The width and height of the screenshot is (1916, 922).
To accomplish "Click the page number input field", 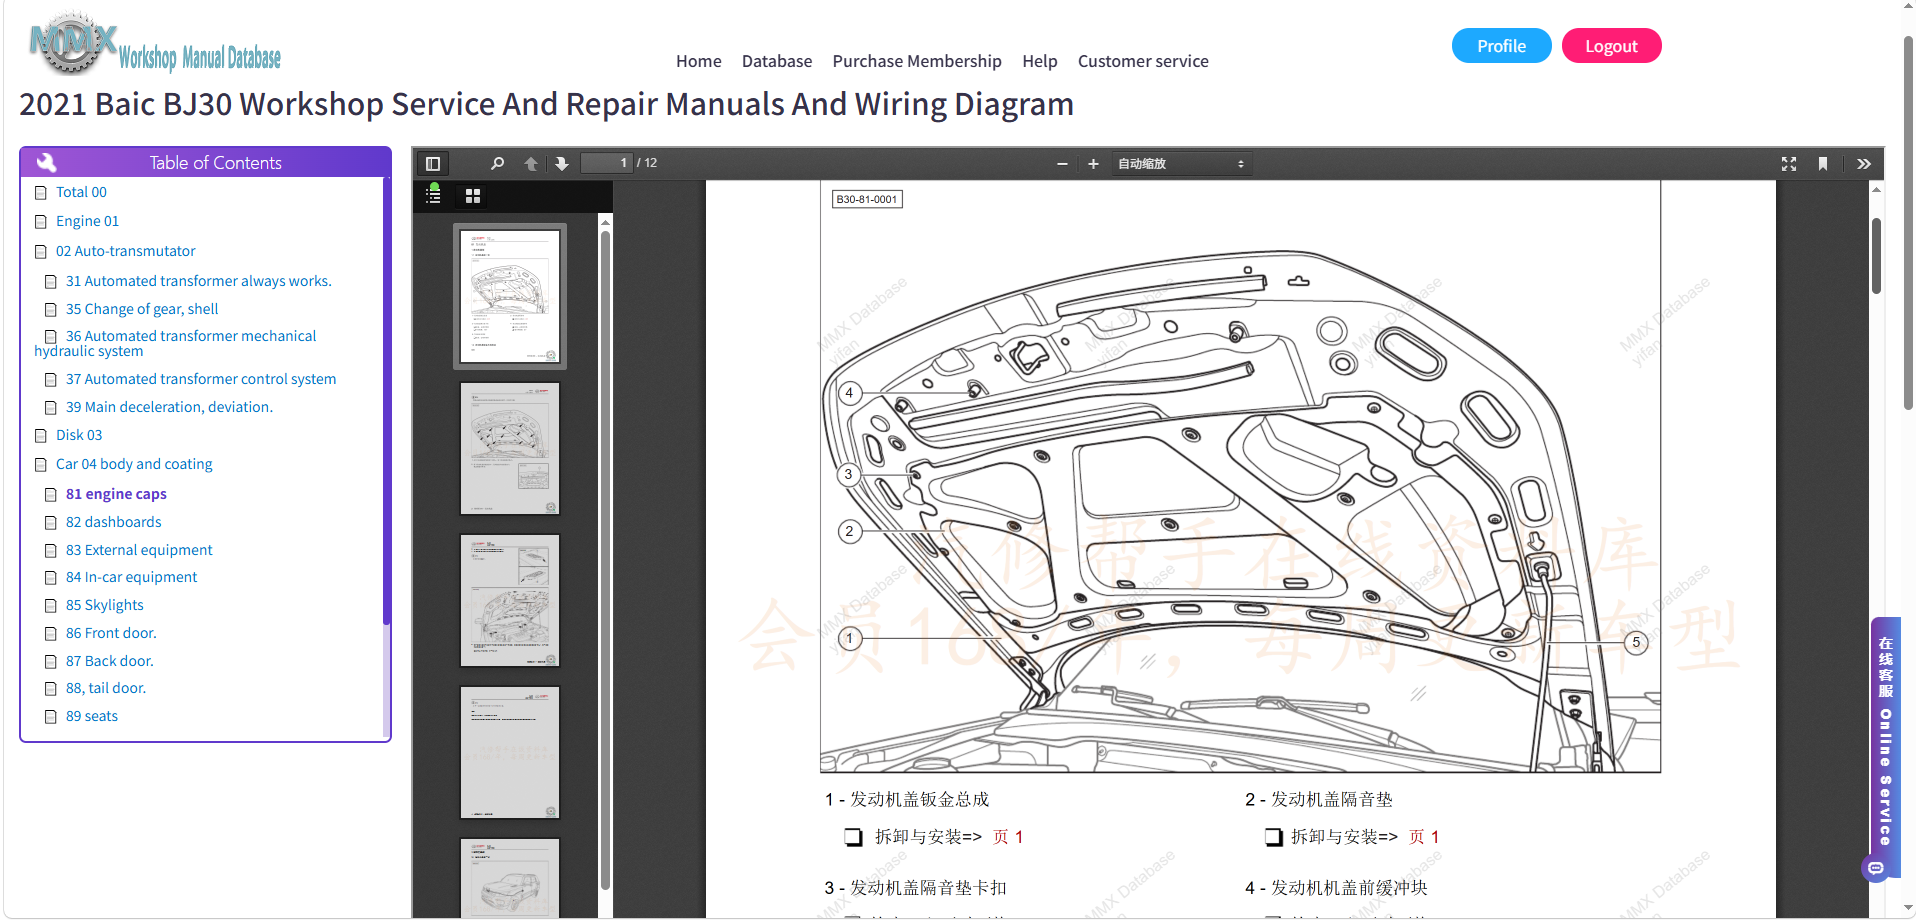I will (607, 163).
